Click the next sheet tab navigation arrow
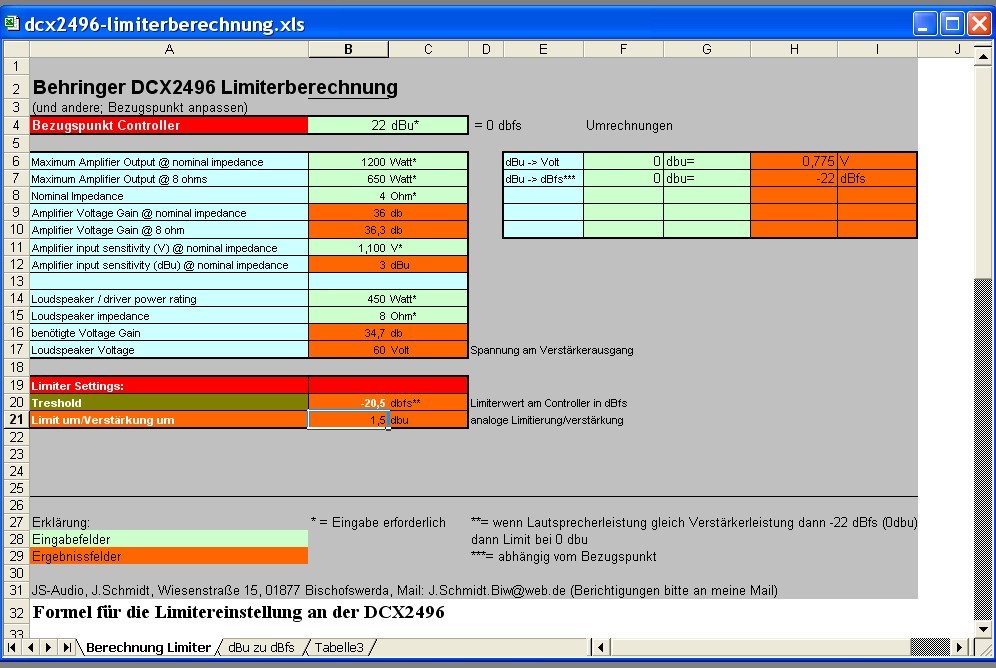Image resolution: width=996 pixels, height=668 pixels. pos(48,648)
